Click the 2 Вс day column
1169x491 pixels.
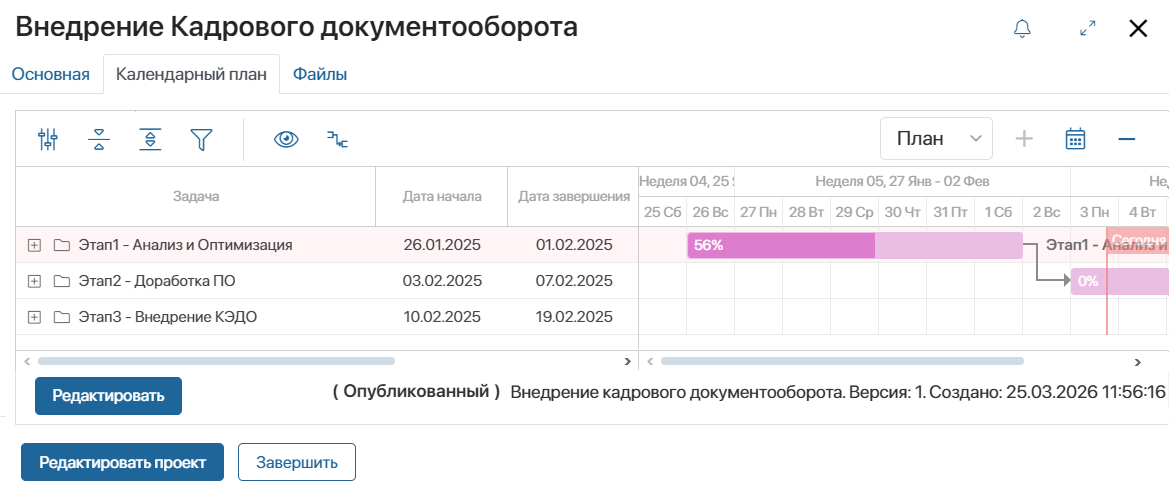tap(1047, 212)
